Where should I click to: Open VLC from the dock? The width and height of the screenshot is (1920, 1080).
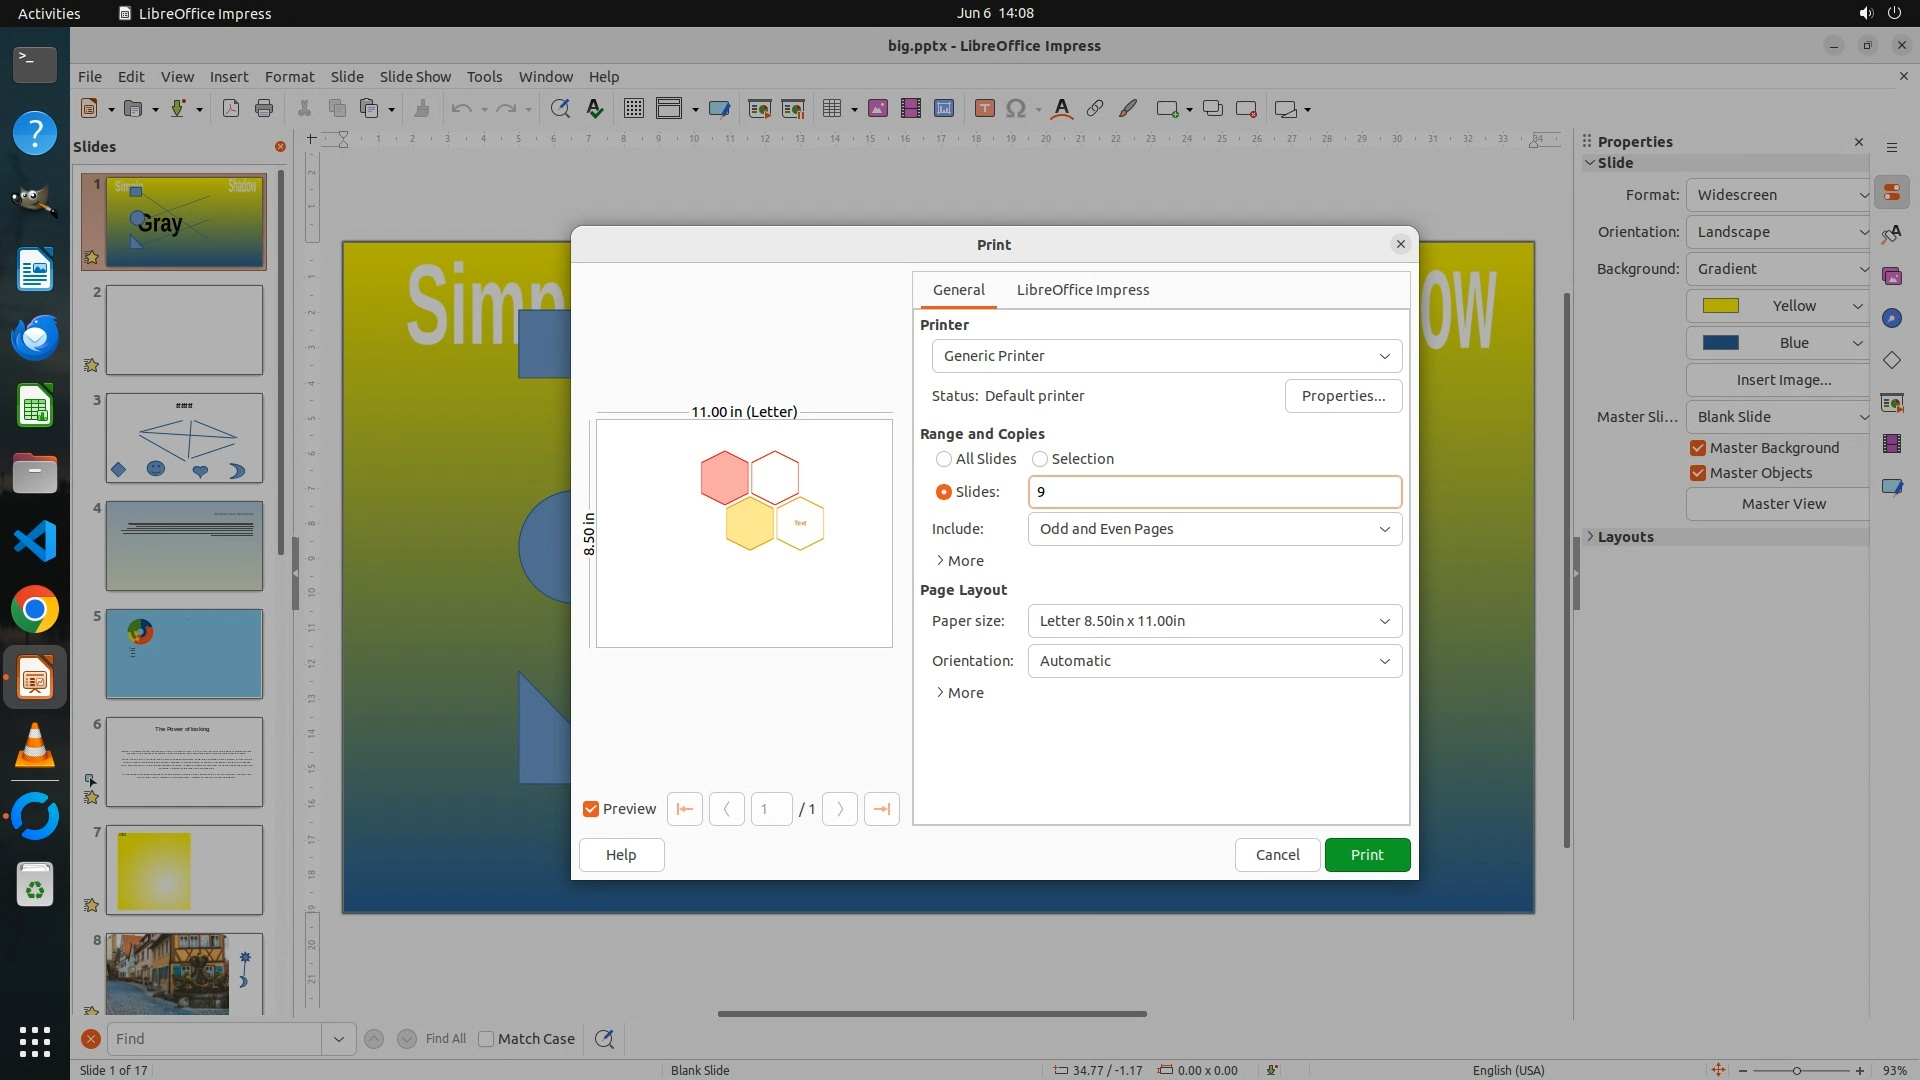point(35,747)
